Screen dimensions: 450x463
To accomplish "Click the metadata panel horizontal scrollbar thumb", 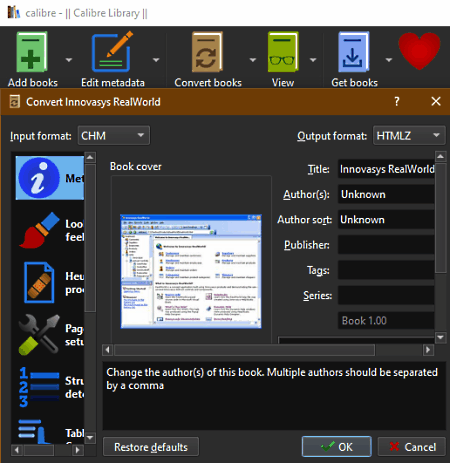I will coord(244,350).
